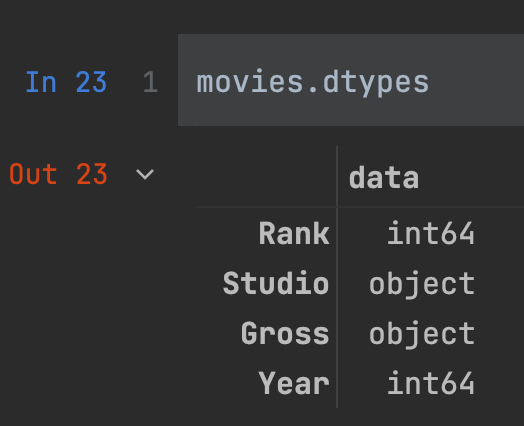Select the Year row label
Viewport: 524px width, 426px height.
click(x=294, y=383)
